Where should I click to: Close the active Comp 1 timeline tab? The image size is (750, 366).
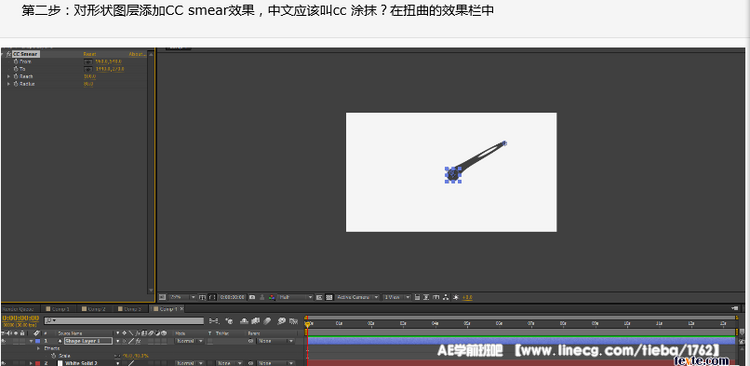(x=181, y=309)
